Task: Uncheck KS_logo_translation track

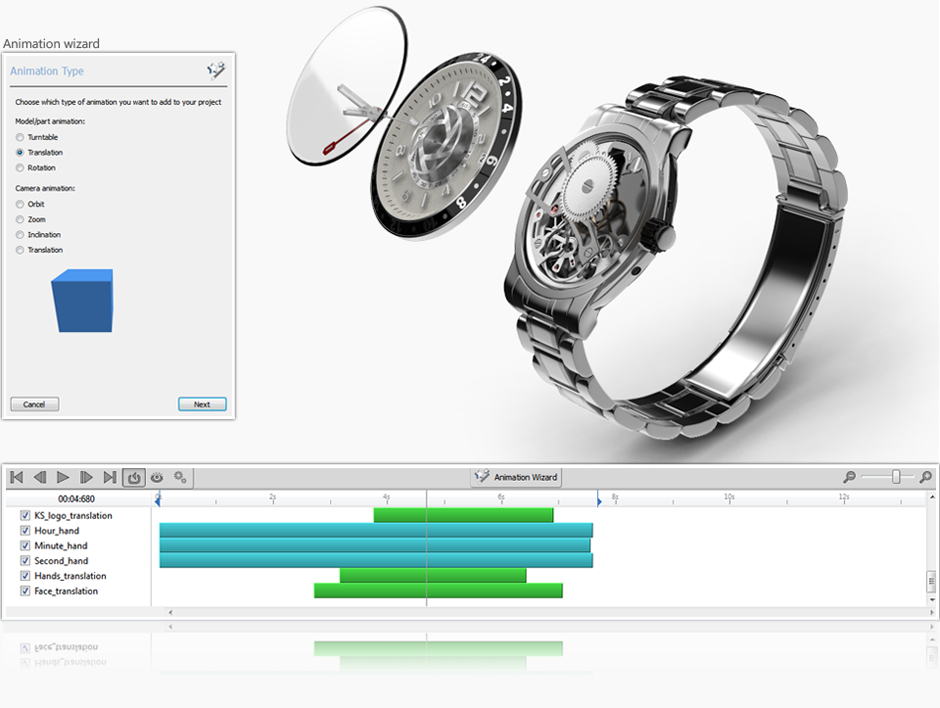Action: coord(25,516)
